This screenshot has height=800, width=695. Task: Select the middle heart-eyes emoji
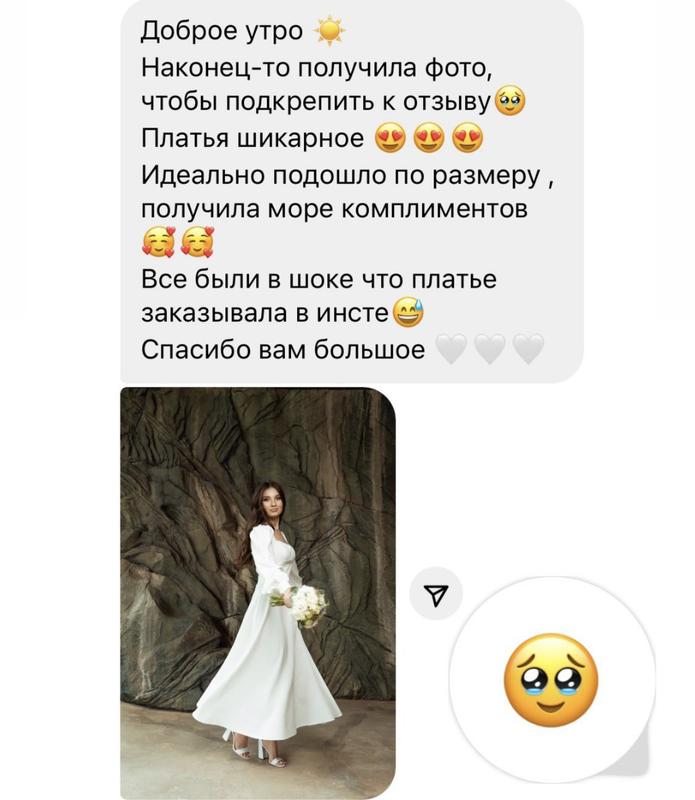pyautogui.click(x=429, y=138)
